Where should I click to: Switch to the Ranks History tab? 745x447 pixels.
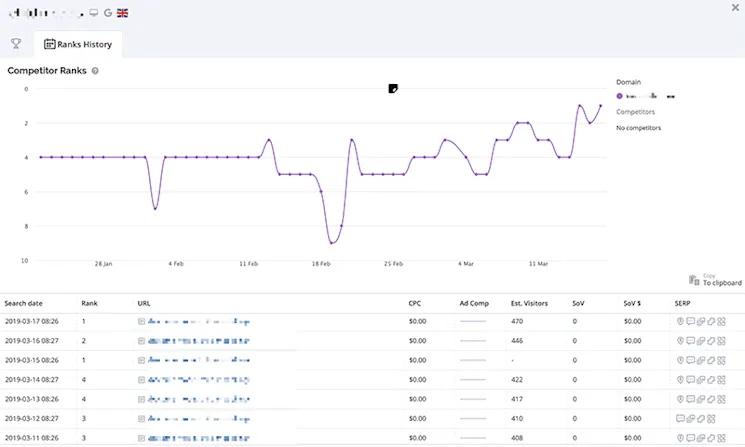pyautogui.click(x=78, y=44)
